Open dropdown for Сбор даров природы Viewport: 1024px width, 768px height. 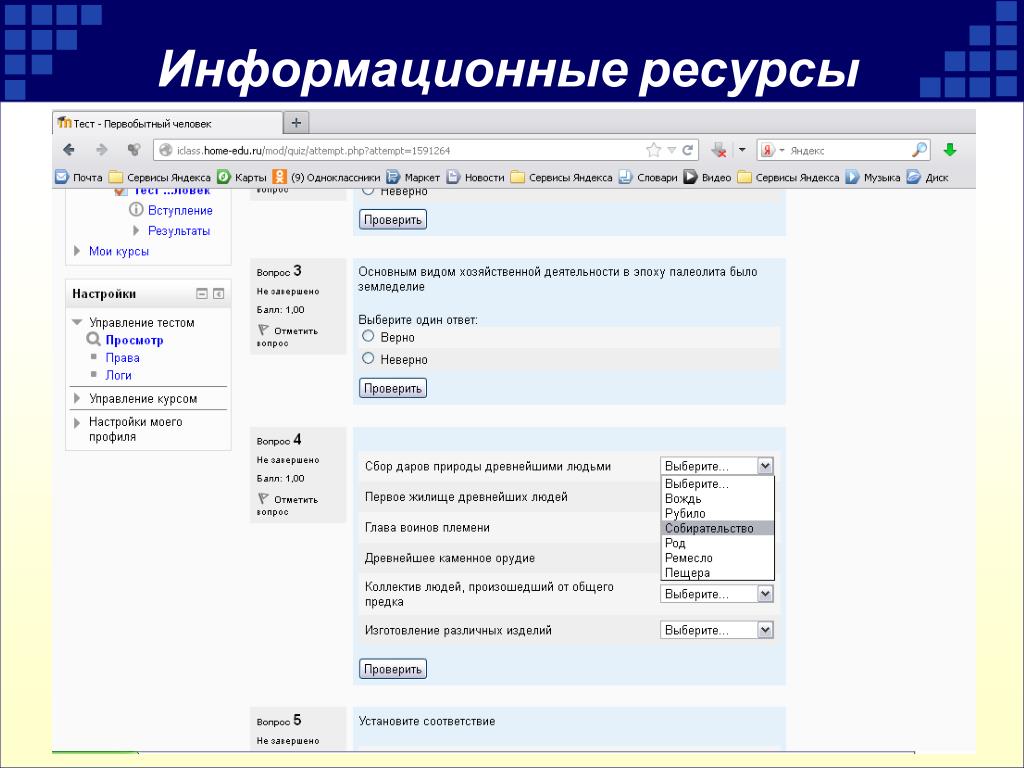[717, 466]
